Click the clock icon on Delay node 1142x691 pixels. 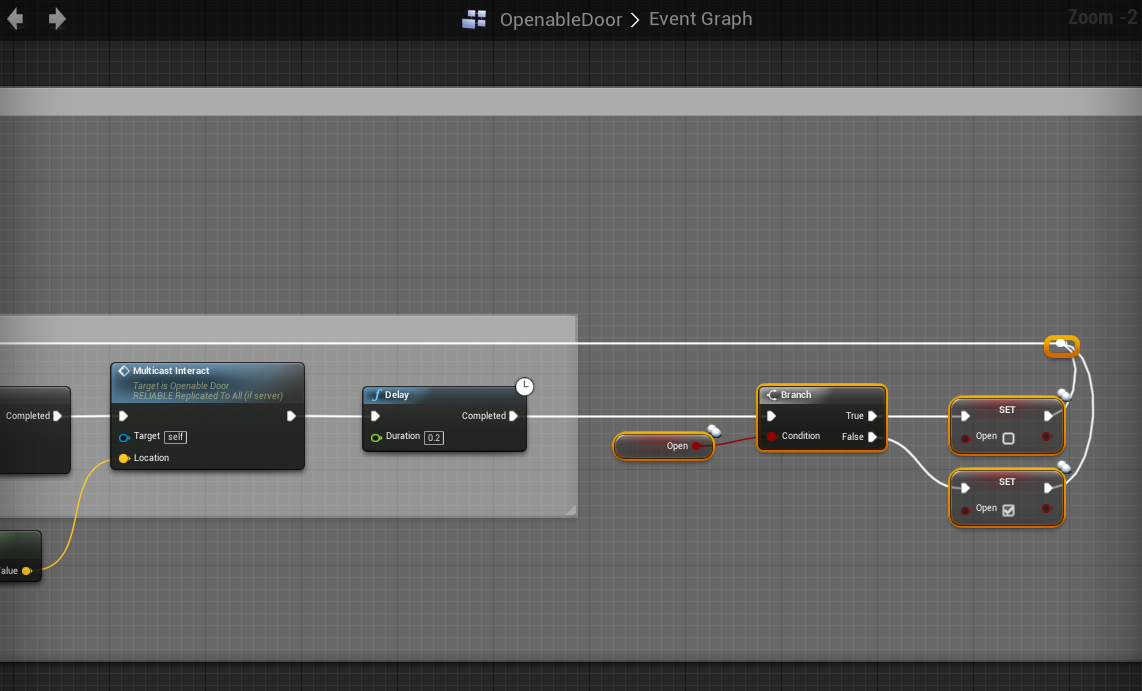[x=524, y=386]
